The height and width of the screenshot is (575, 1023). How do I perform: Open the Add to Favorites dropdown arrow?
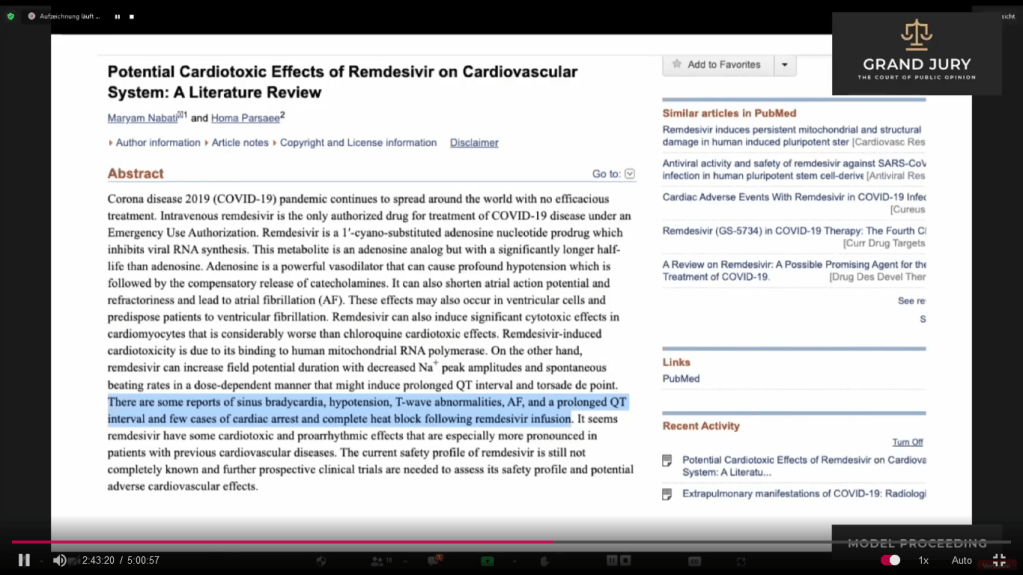tap(785, 65)
